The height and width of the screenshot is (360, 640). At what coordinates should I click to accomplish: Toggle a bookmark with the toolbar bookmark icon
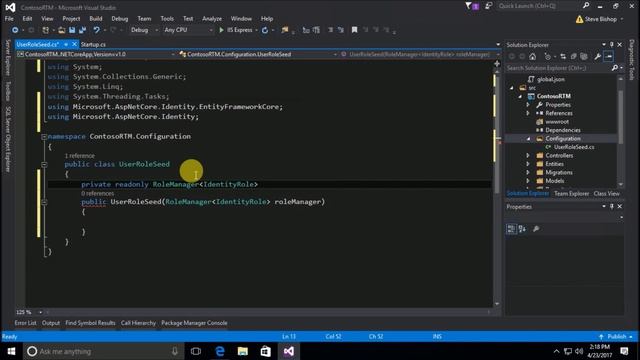[354, 30]
